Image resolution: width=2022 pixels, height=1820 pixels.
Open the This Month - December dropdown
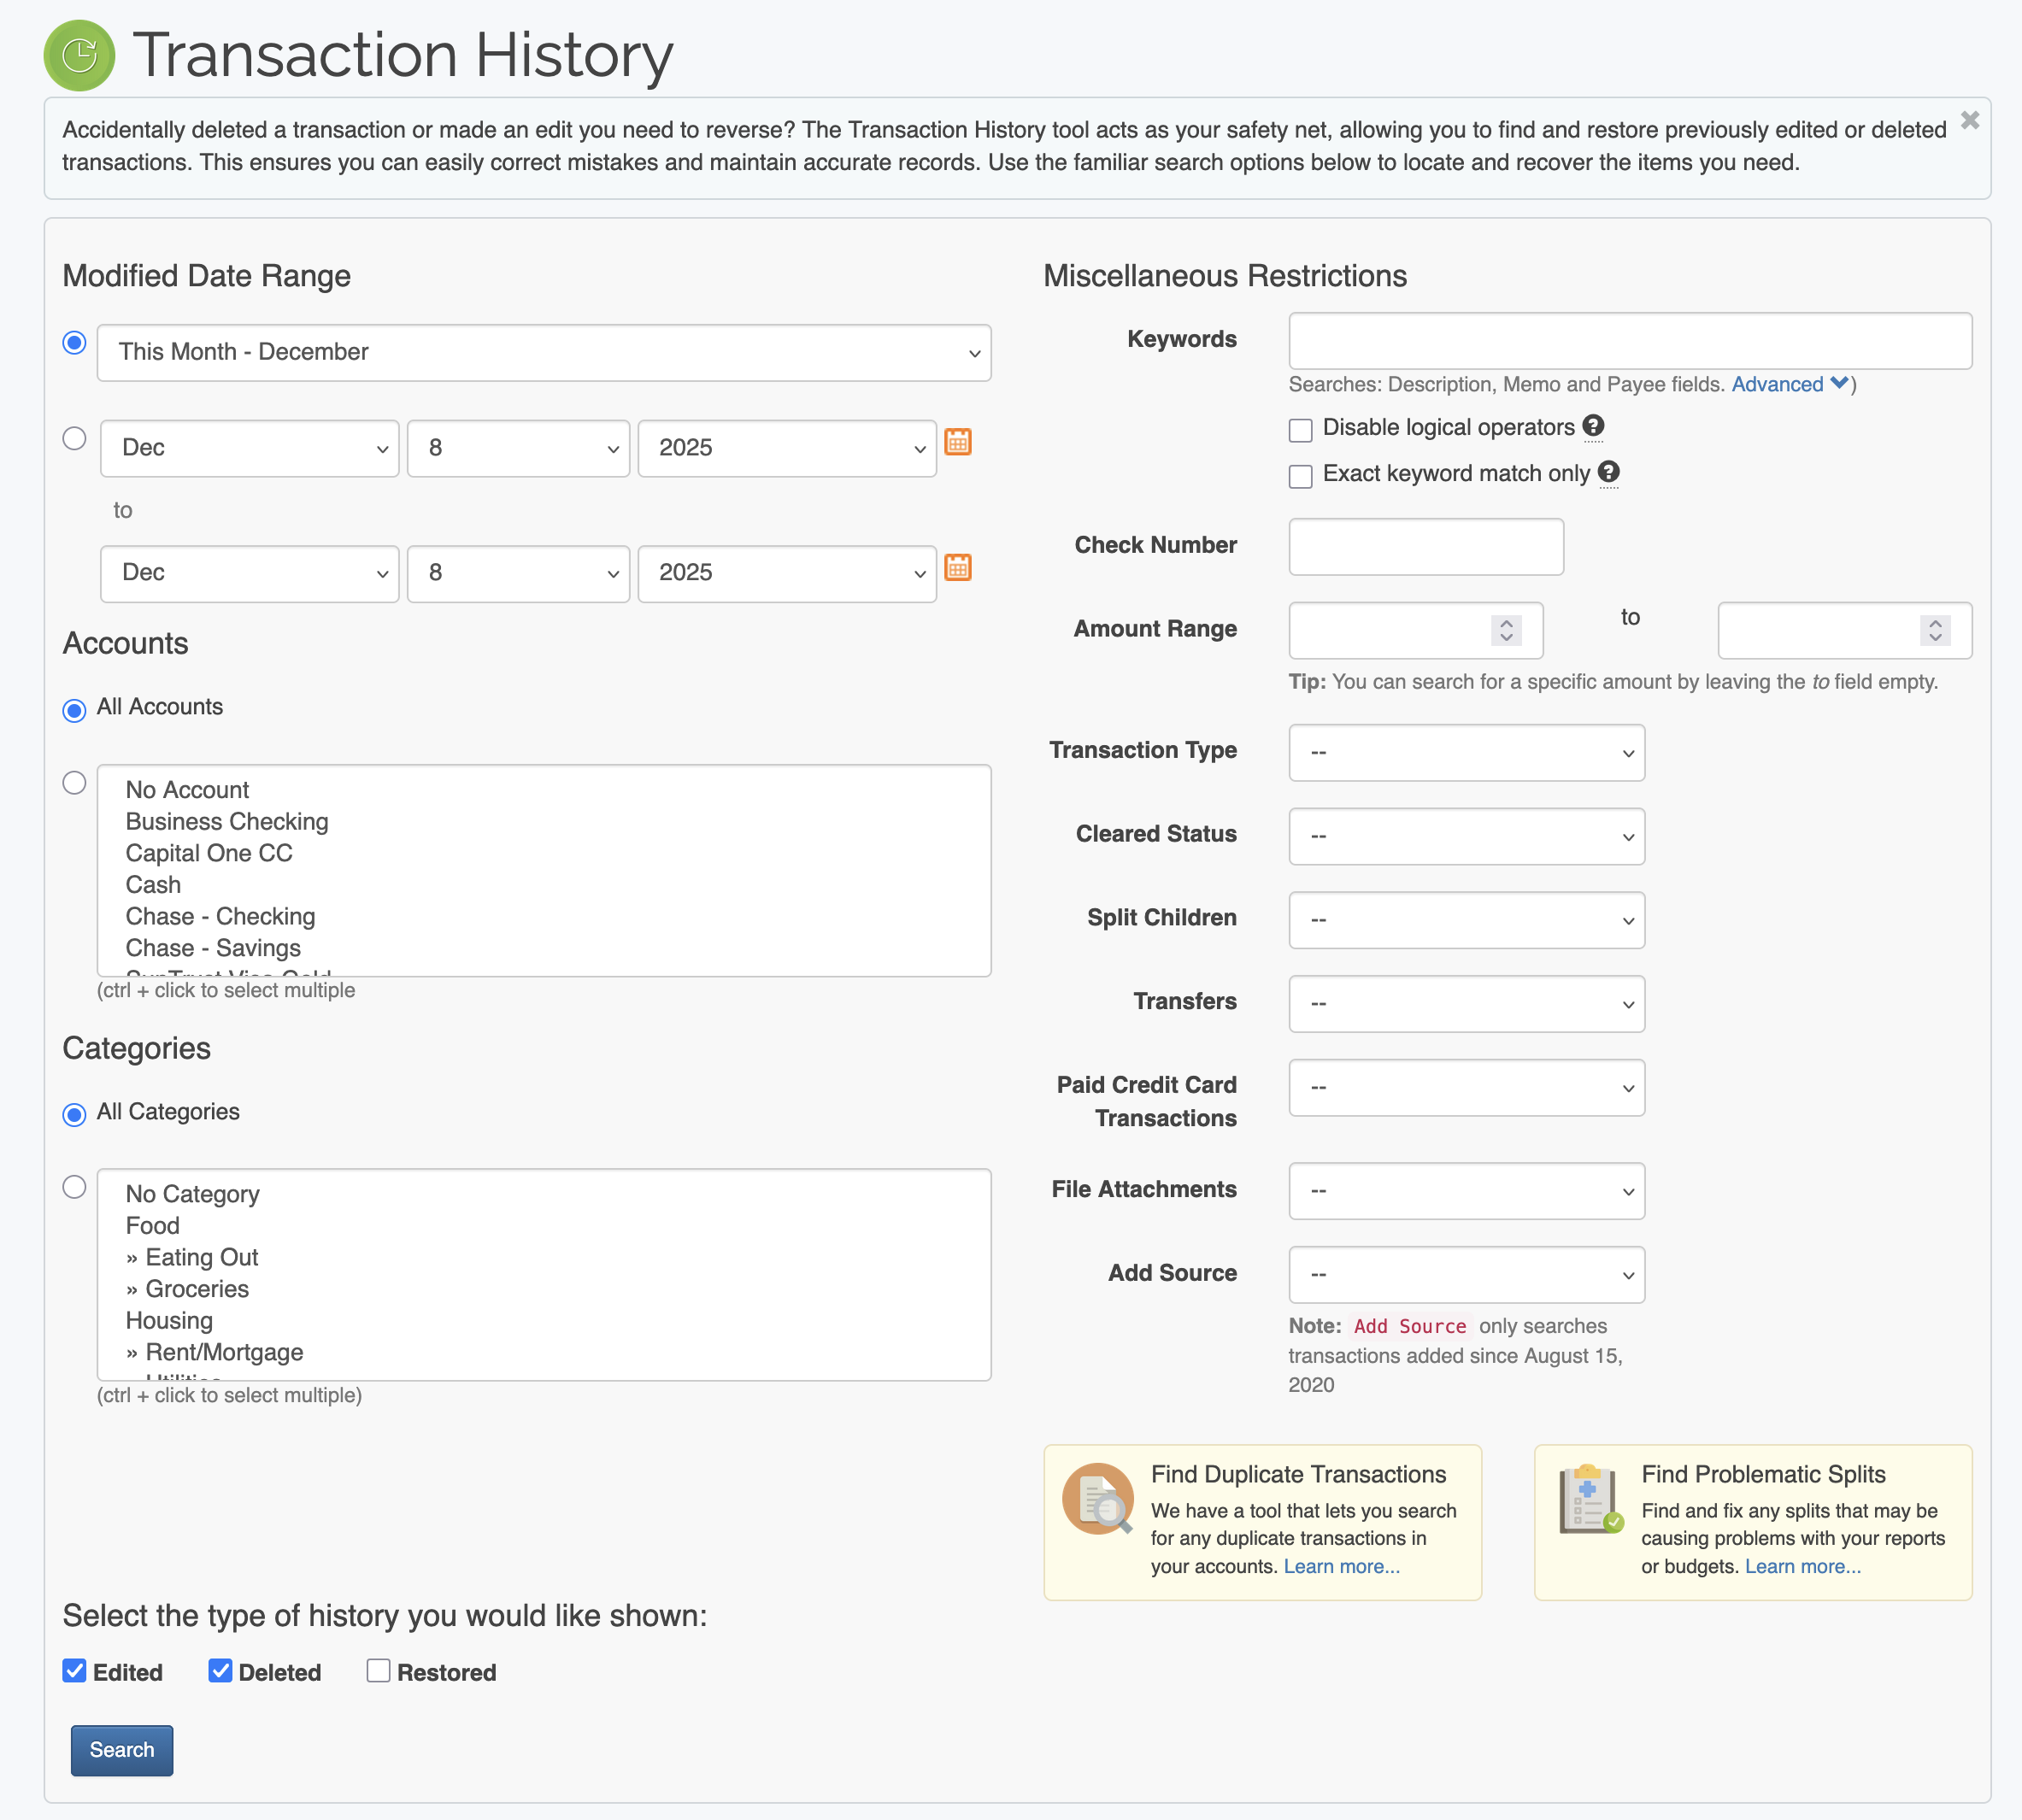(x=544, y=352)
